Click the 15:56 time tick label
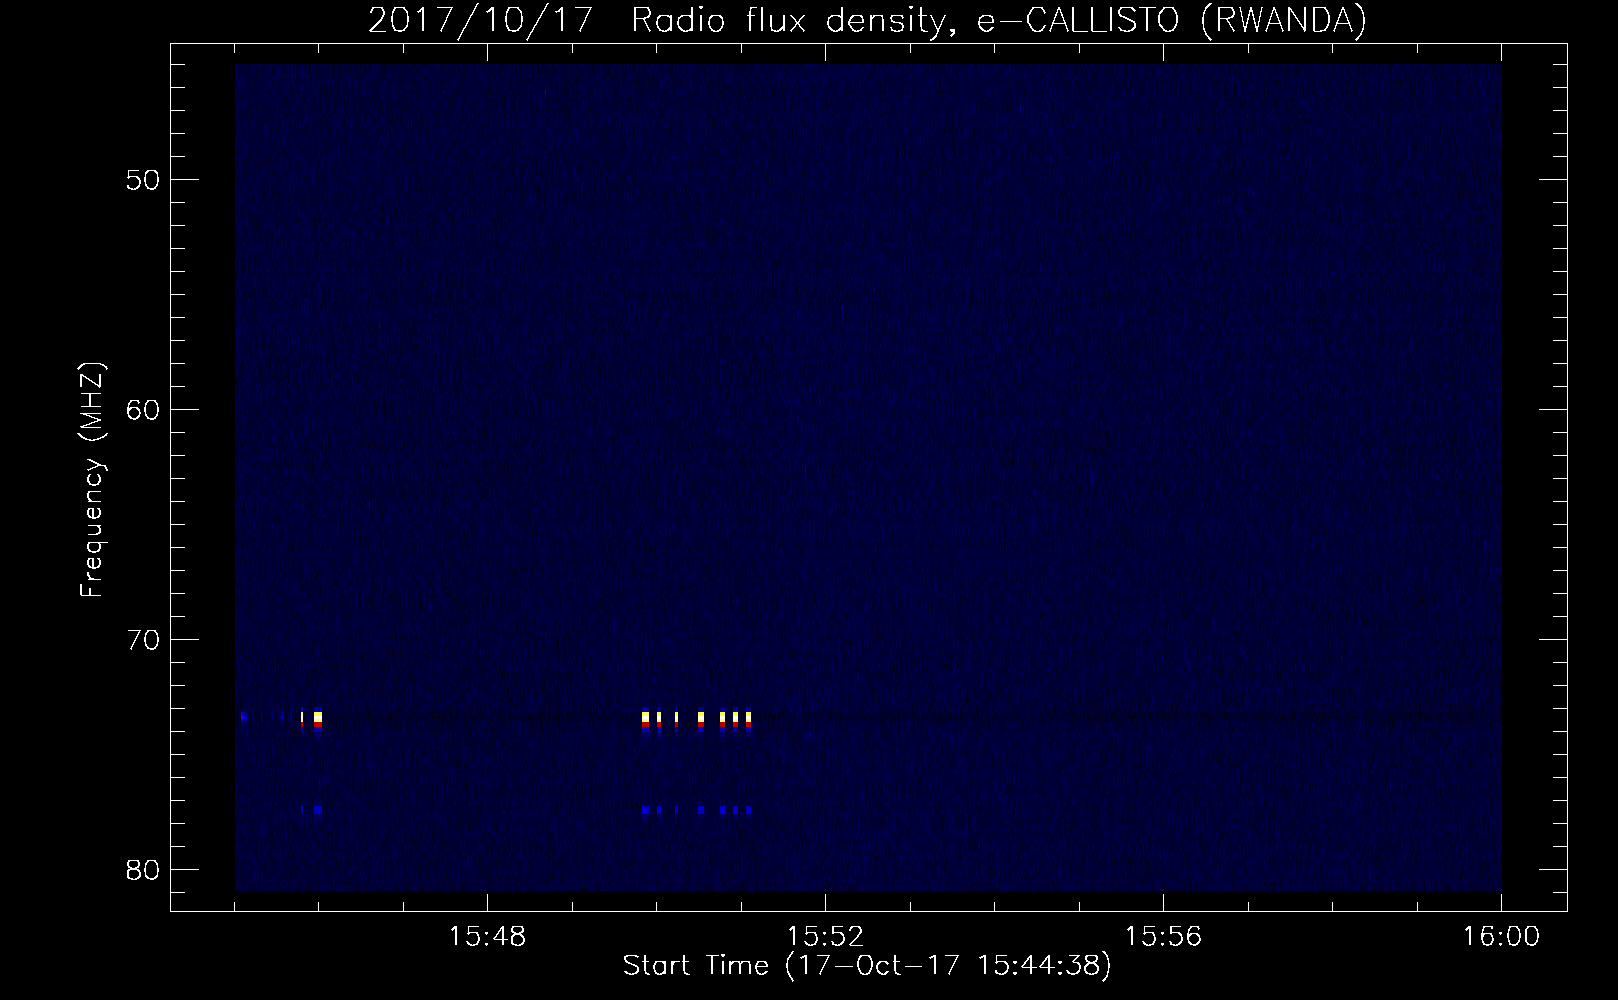Image resolution: width=1618 pixels, height=1000 pixels. tap(1163, 937)
